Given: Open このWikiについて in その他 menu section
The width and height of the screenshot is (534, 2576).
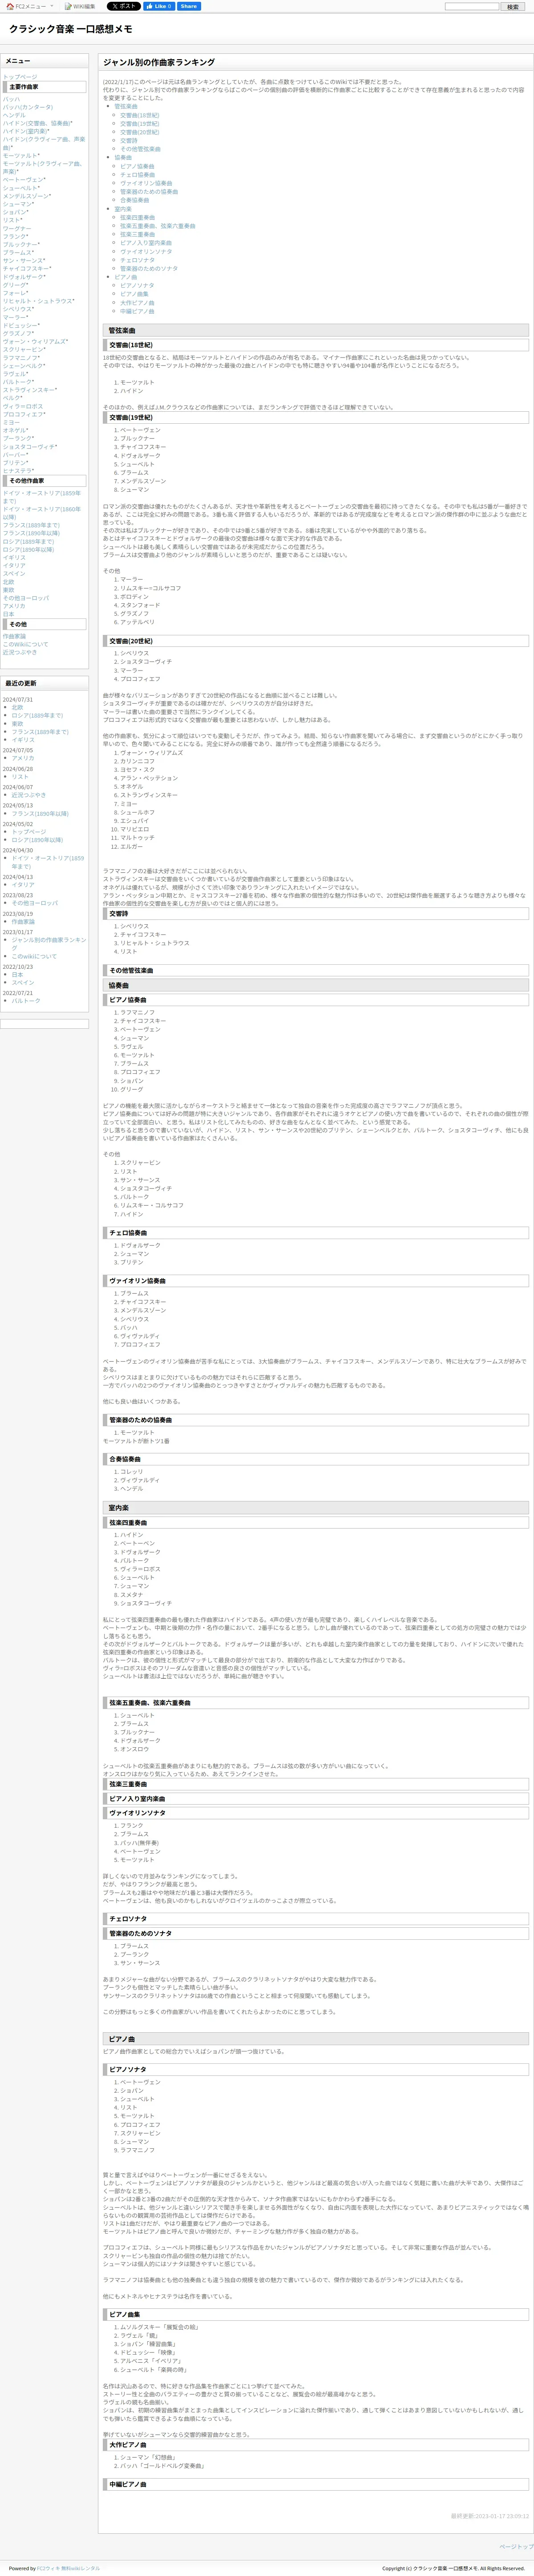Looking at the screenshot, I should [25, 644].
